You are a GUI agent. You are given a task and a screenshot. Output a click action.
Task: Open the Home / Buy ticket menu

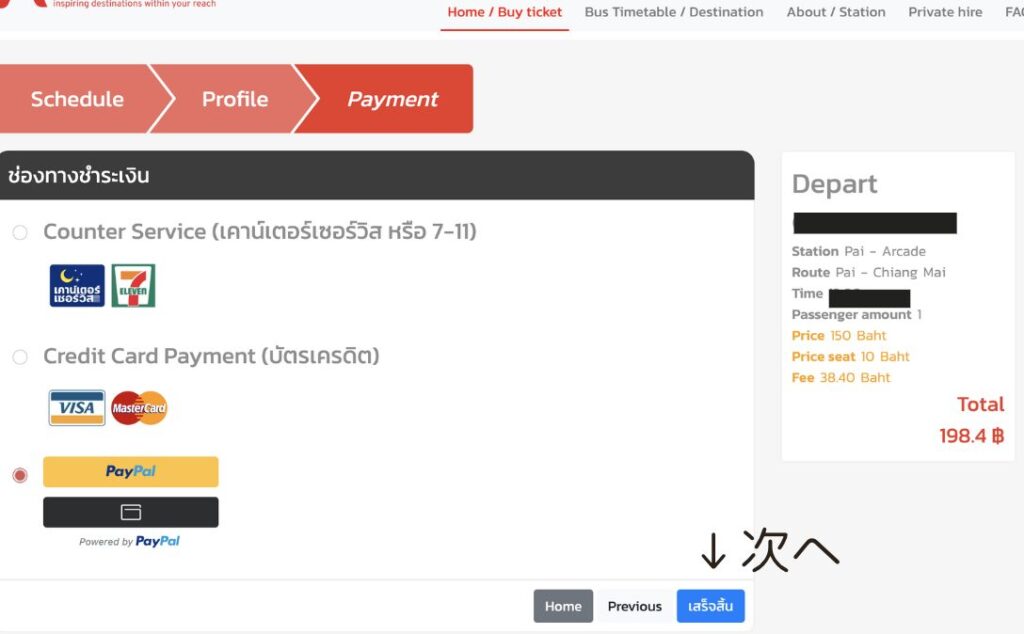[504, 13]
